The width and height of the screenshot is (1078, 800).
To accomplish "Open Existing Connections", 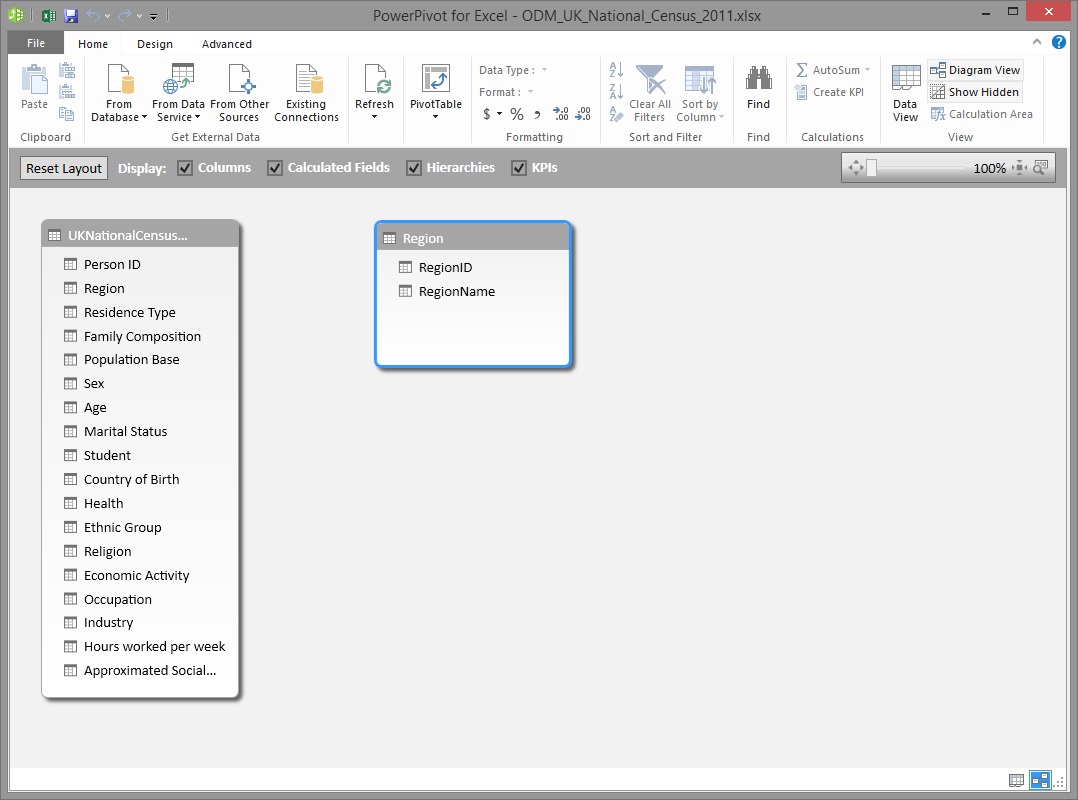I will [307, 93].
